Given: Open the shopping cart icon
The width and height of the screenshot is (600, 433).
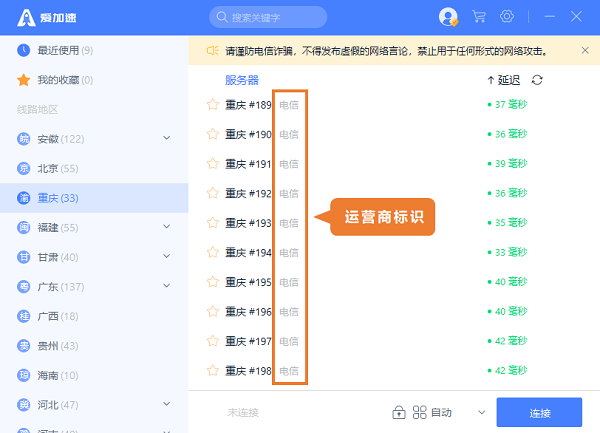Looking at the screenshot, I should (479, 17).
